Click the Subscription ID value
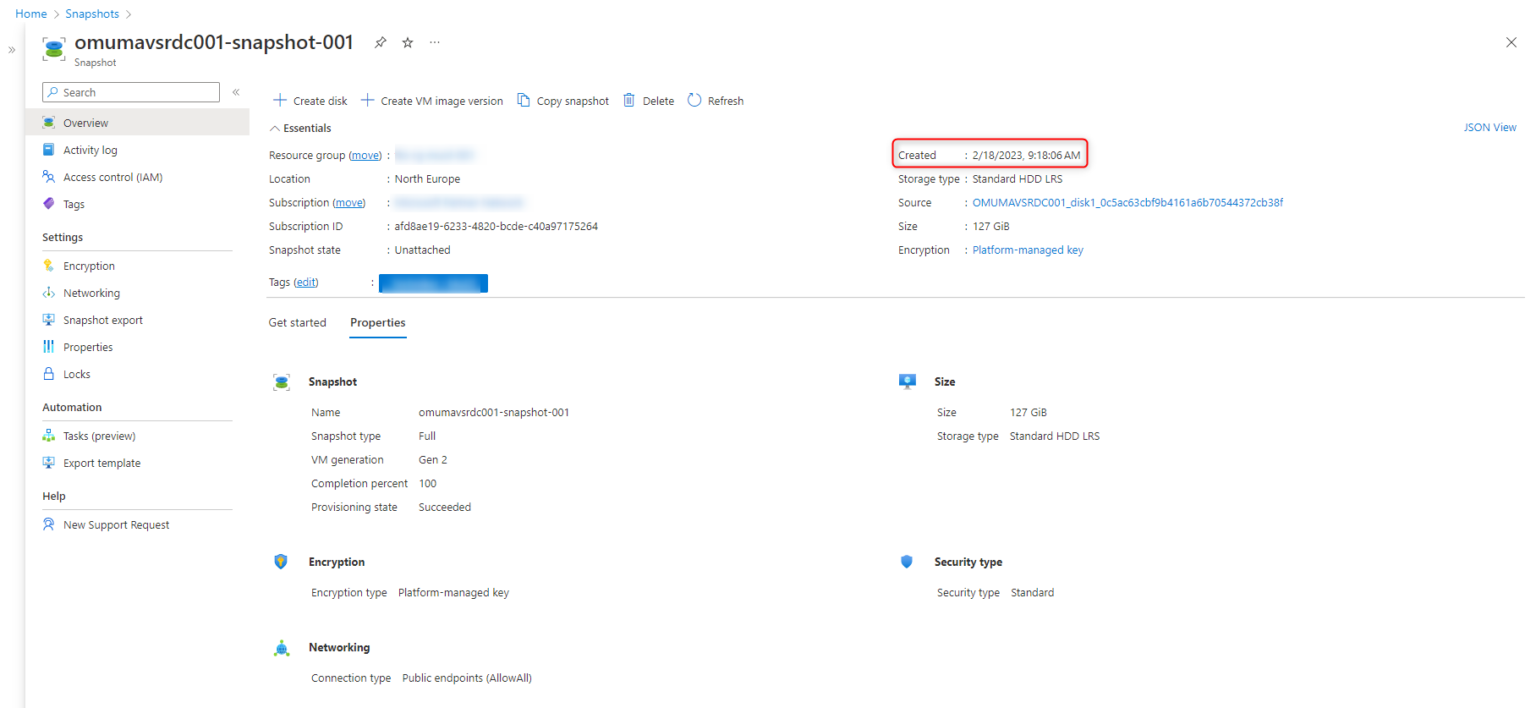This screenshot has height=708, width=1536. pyautogui.click(x=496, y=226)
